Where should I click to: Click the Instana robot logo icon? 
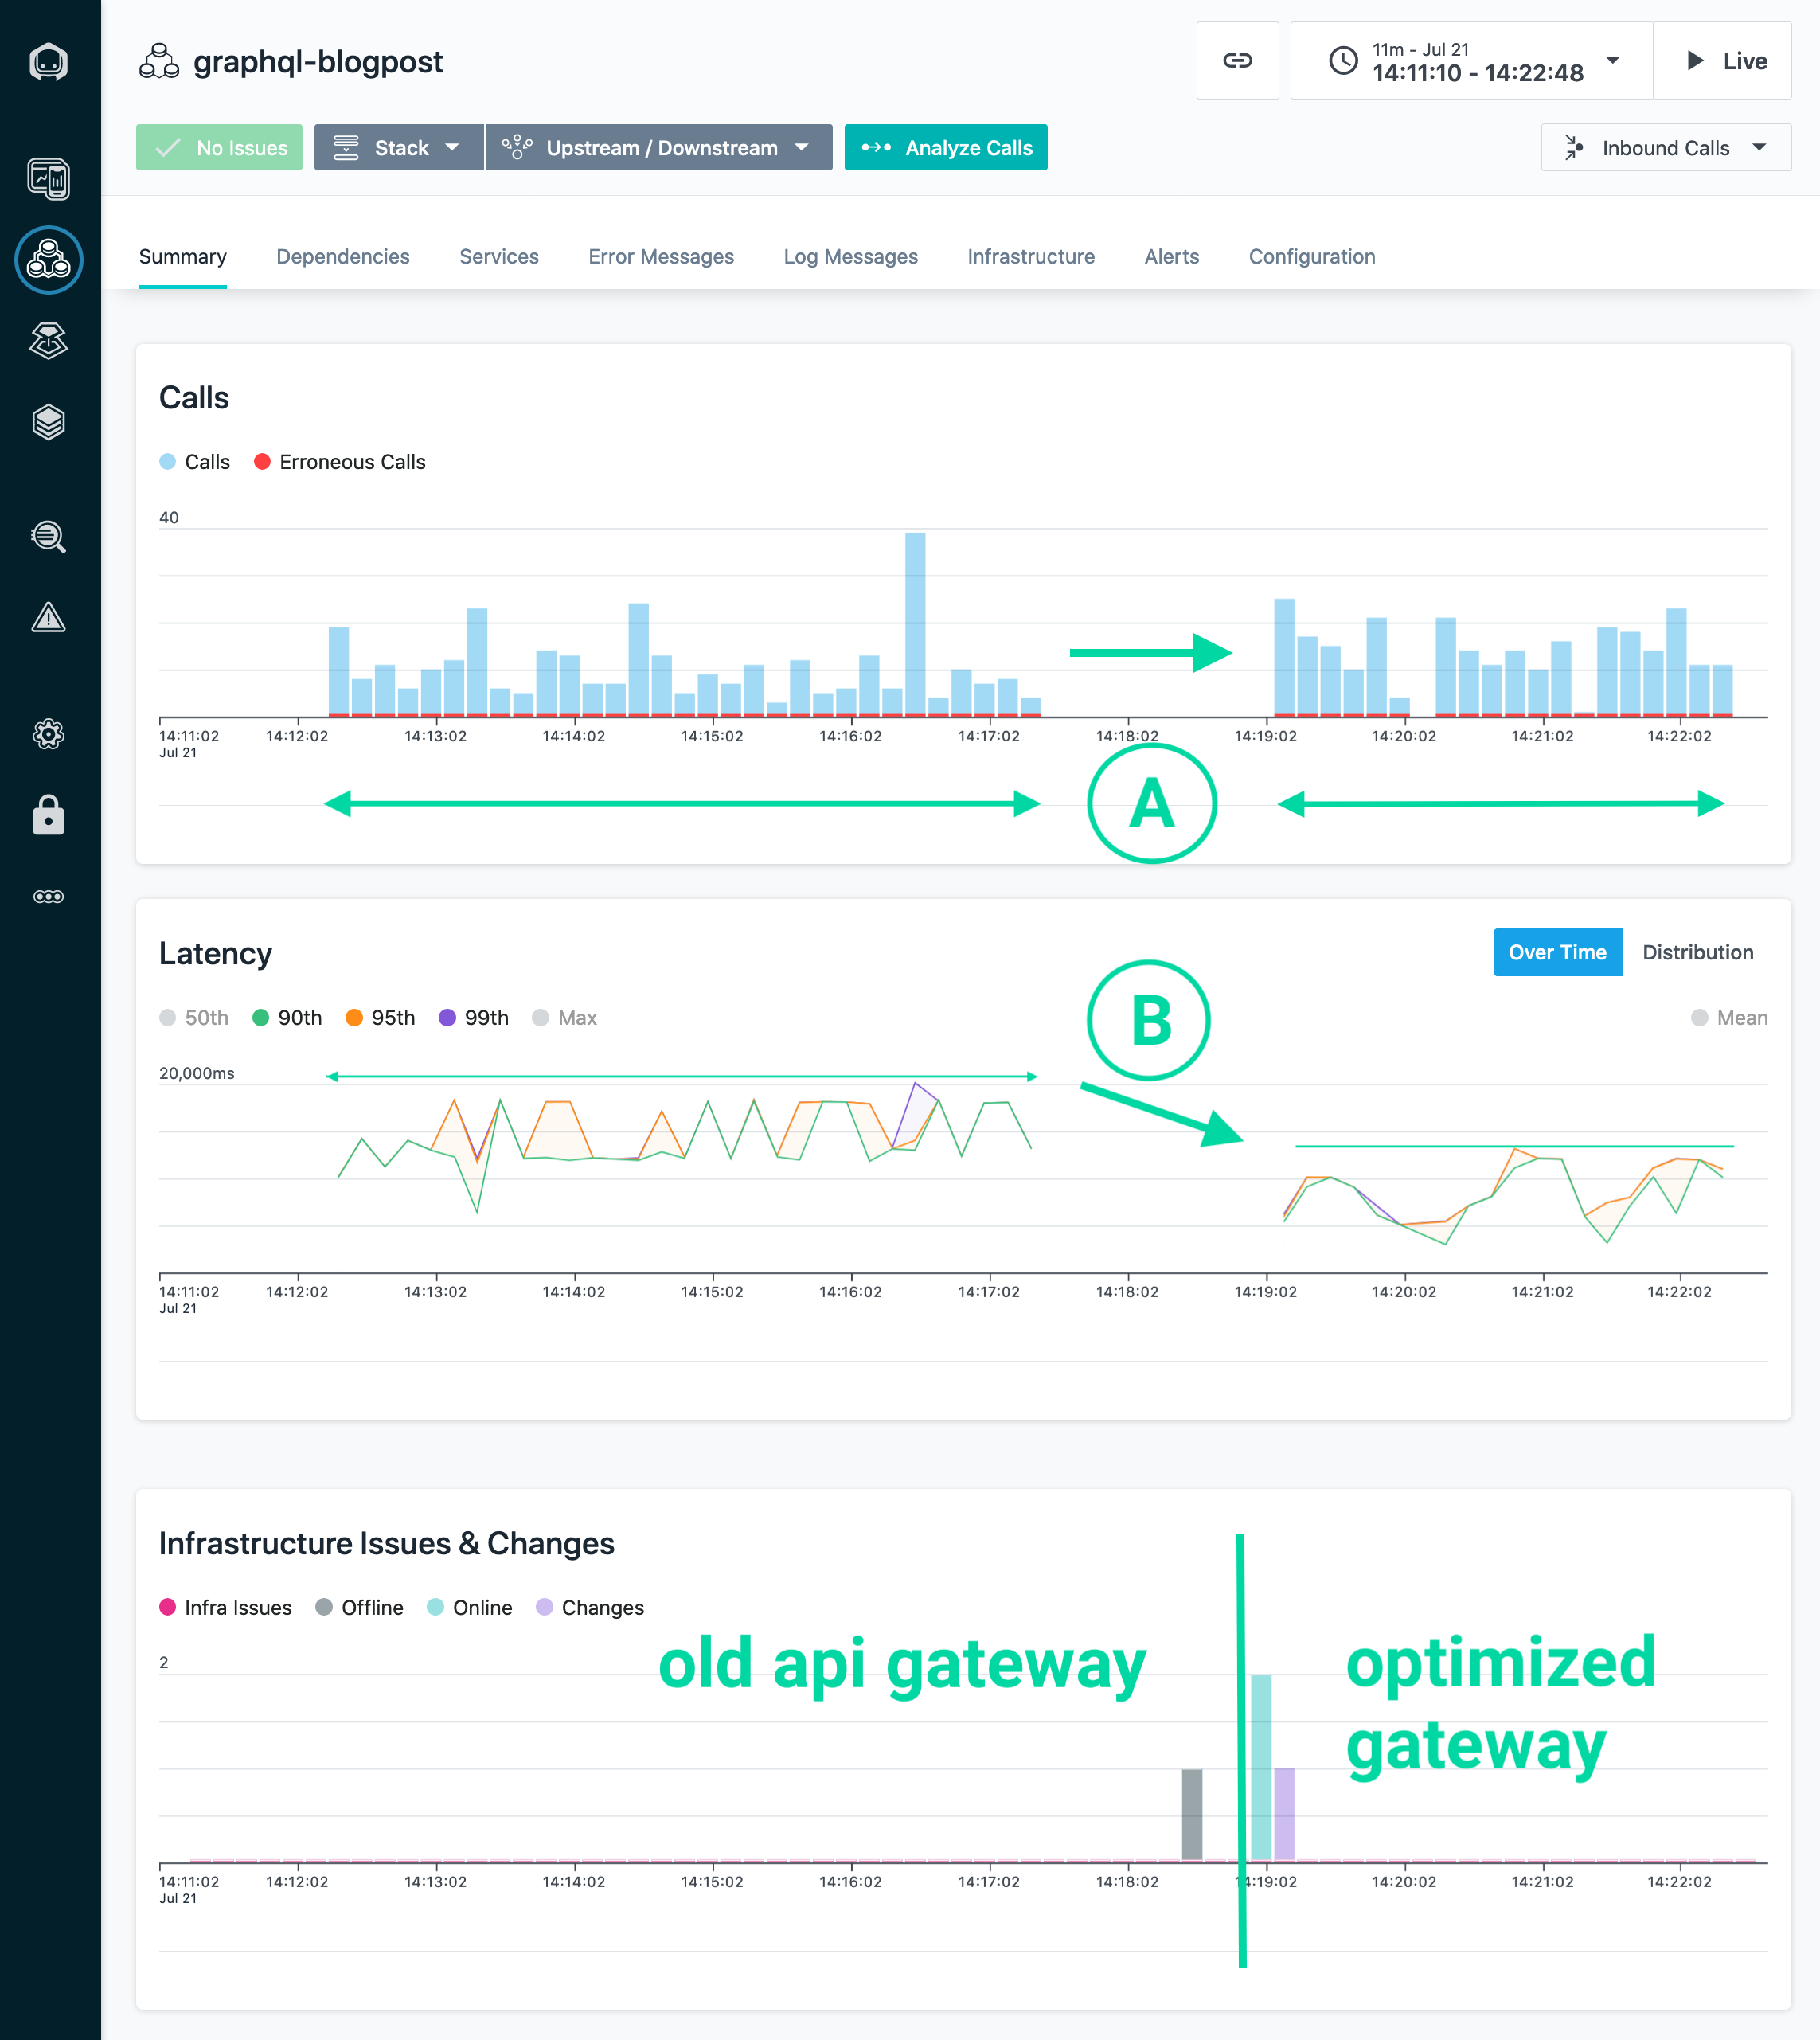click(48, 62)
